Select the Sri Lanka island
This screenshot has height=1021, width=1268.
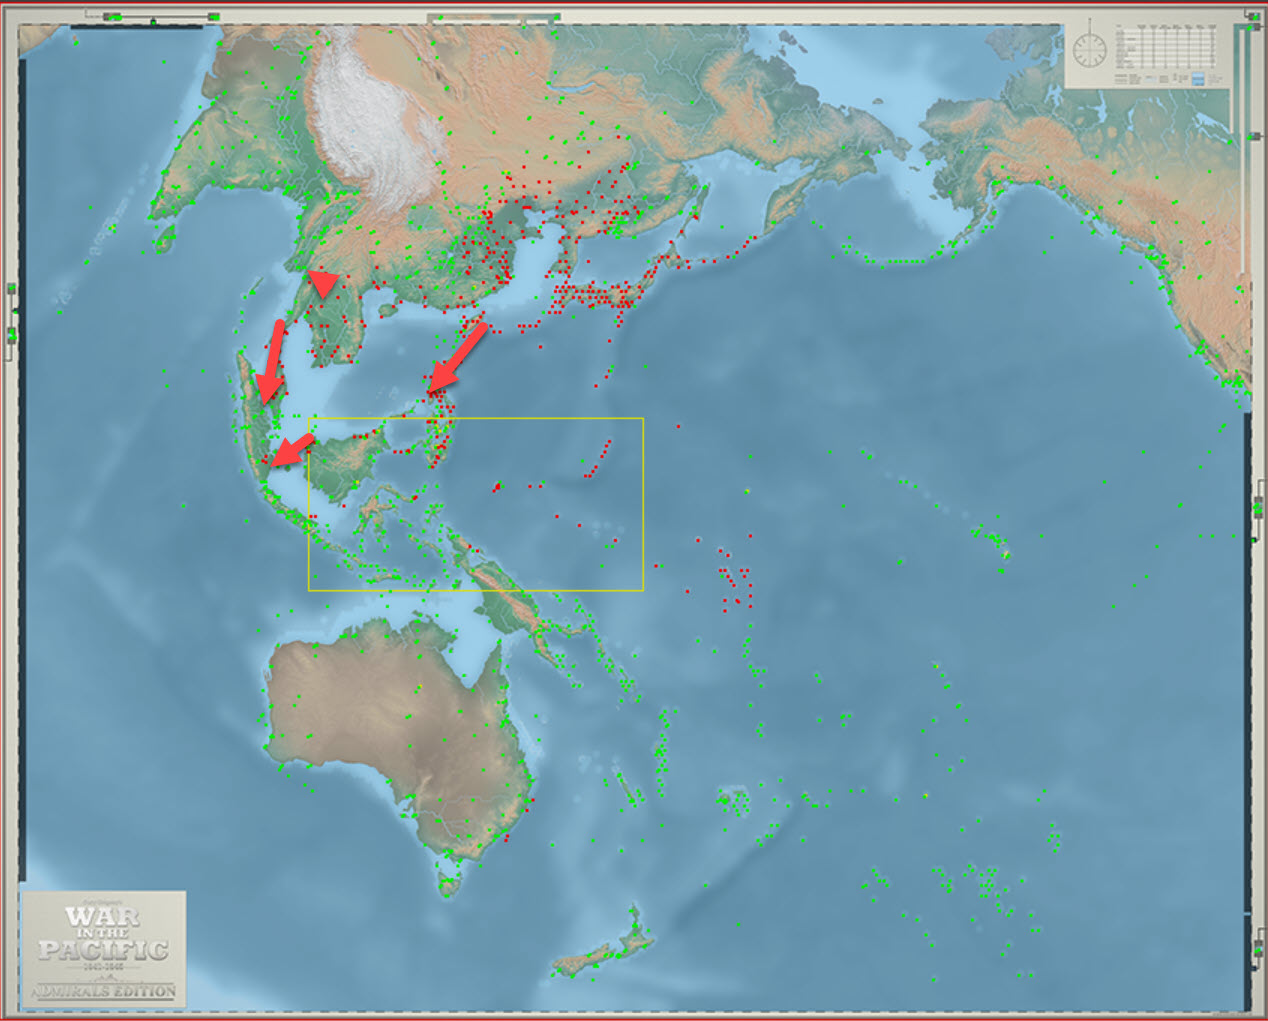pos(166,239)
